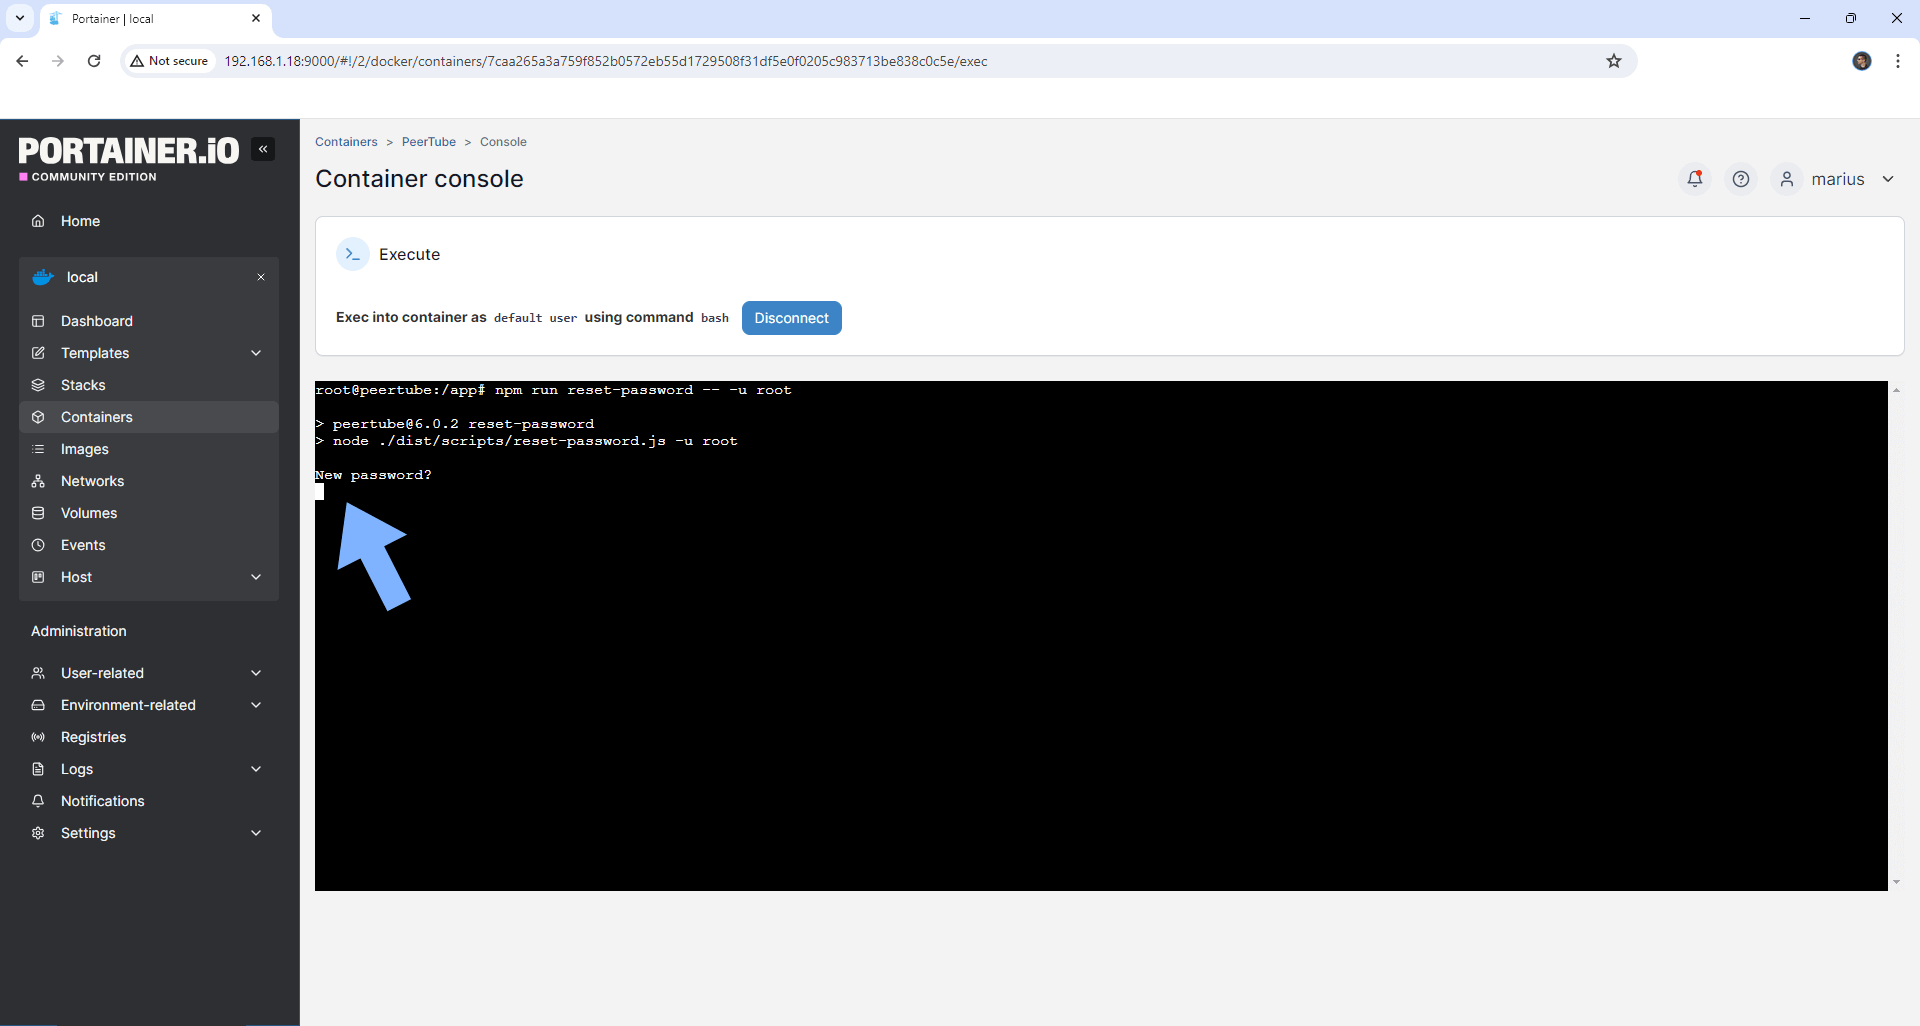Screen dimensions: 1920x1026
Task: Open the PeerTube breadcrumb link
Action: point(428,141)
